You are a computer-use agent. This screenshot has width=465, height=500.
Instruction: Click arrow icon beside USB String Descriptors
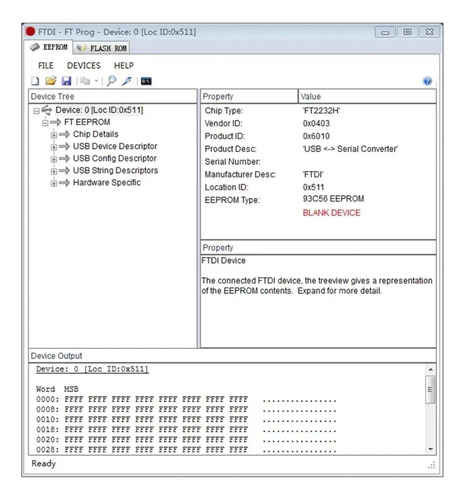(x=64, y=171)
